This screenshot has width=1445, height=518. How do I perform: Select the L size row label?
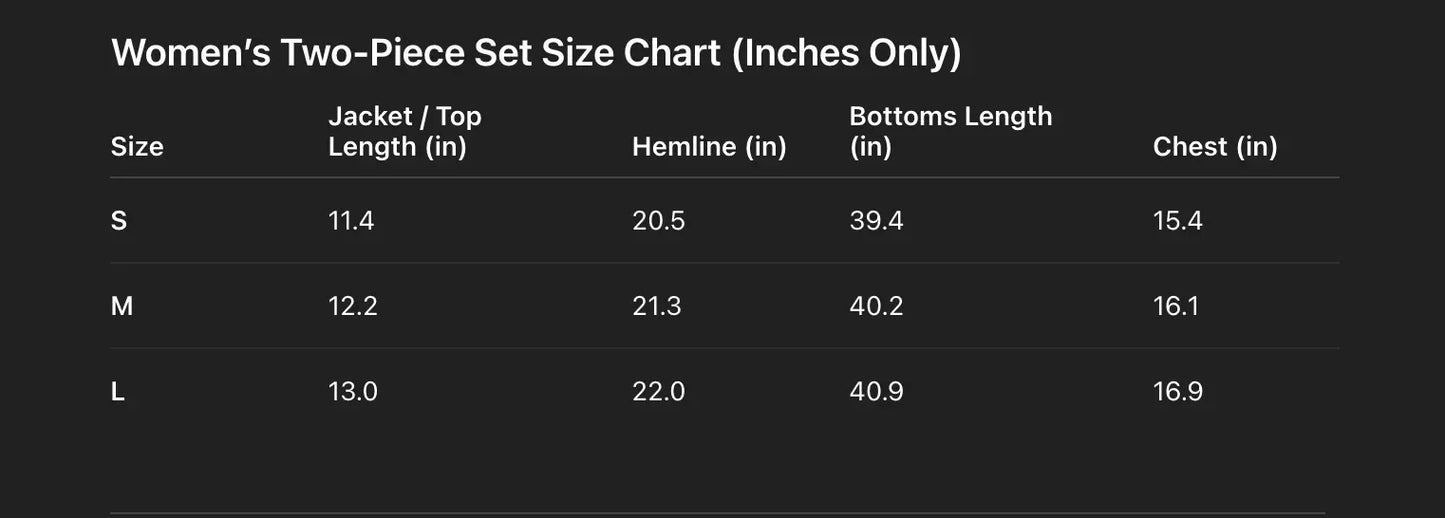click(x=118, y=392)
